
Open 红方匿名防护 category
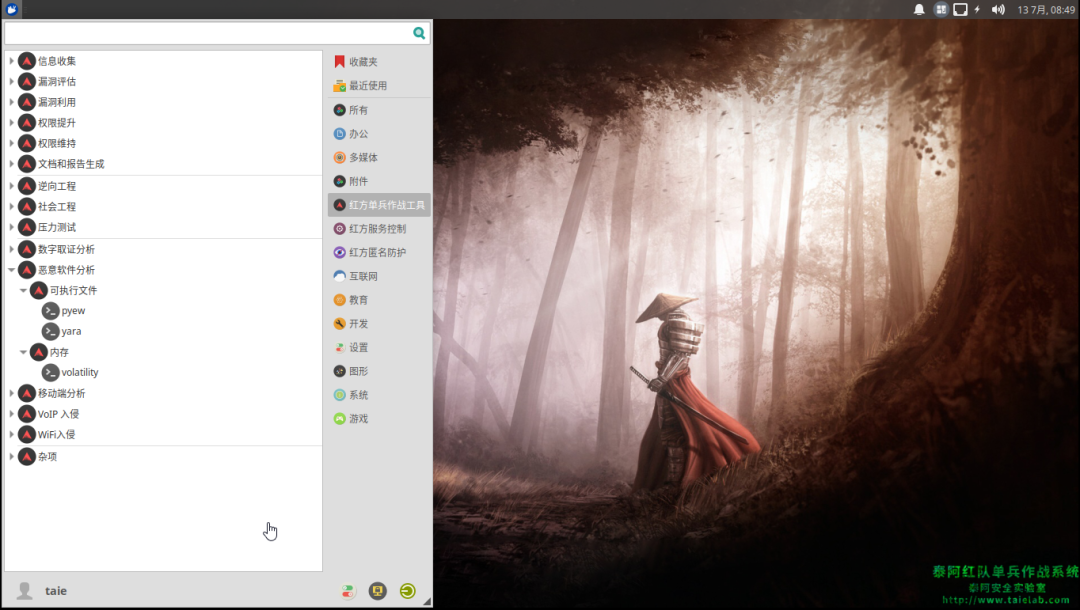(380, 253)
